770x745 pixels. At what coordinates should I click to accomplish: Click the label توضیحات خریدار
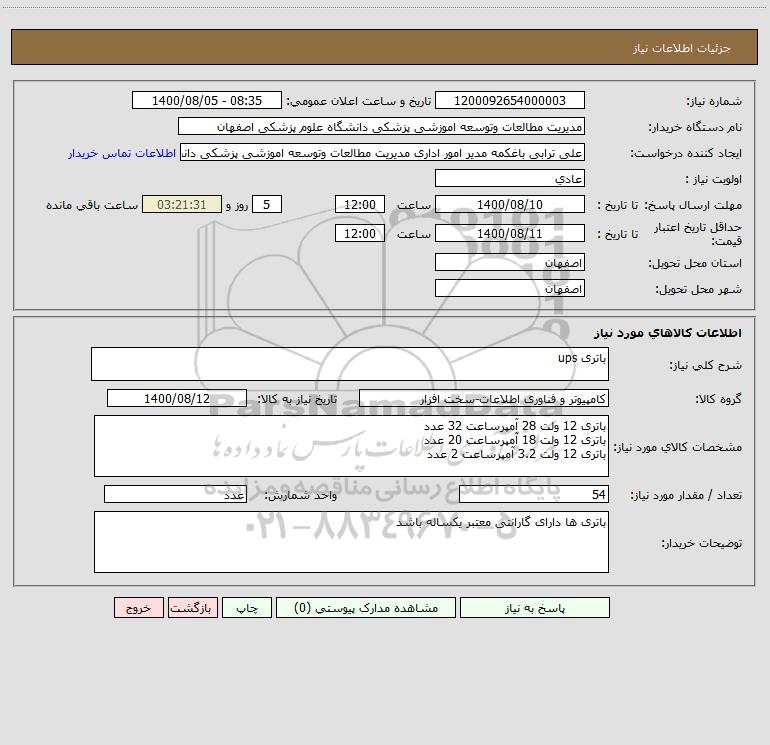pyautogui.click(x=701, y=543)
